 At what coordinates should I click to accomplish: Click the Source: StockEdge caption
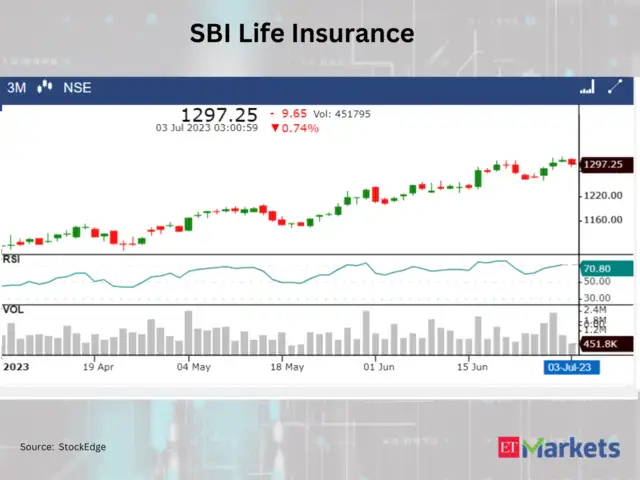[x=63, y=447]
